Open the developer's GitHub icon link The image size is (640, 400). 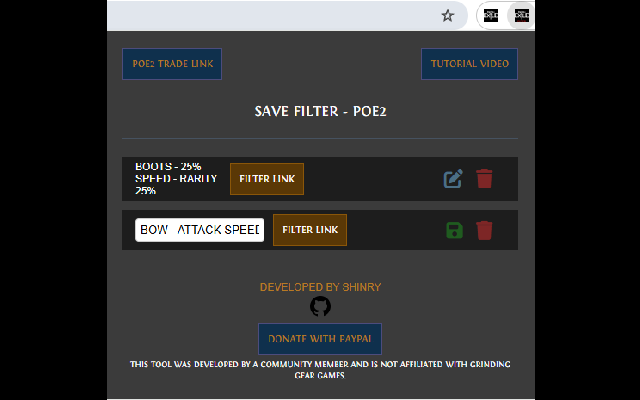click(x=320, y=307)
